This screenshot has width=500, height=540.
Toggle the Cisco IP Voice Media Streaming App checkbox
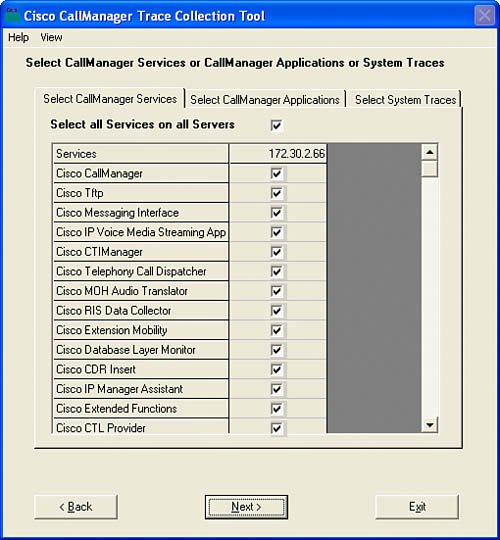click(x=277, y=232)
